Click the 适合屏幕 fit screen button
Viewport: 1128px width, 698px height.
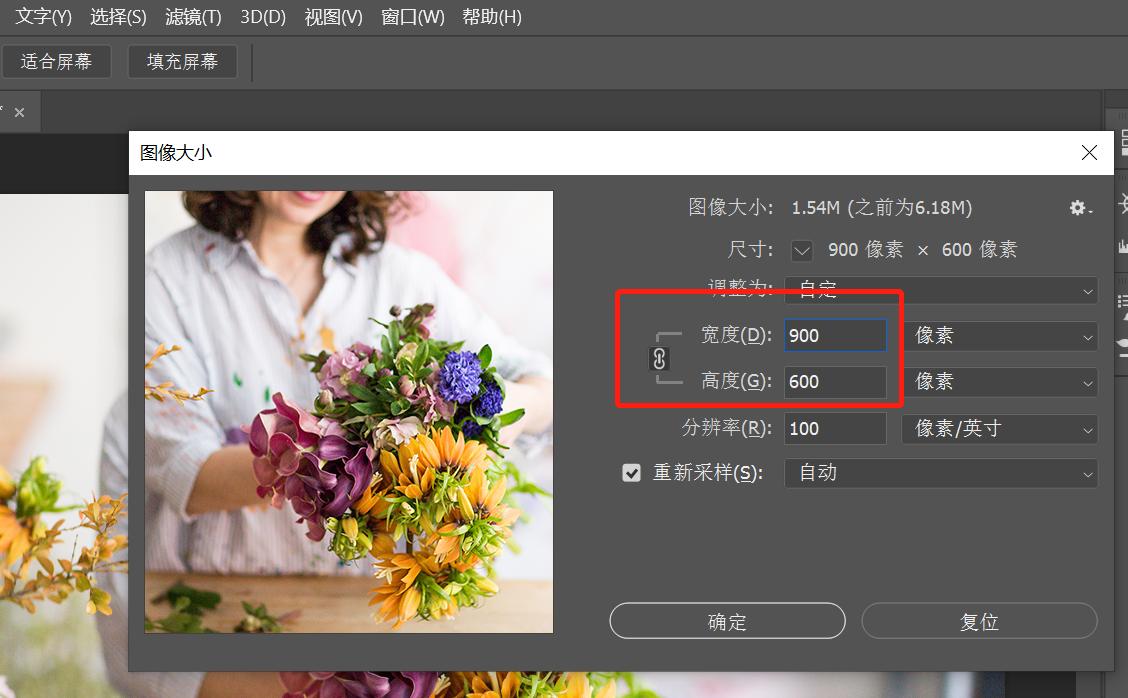pos(56,61)
